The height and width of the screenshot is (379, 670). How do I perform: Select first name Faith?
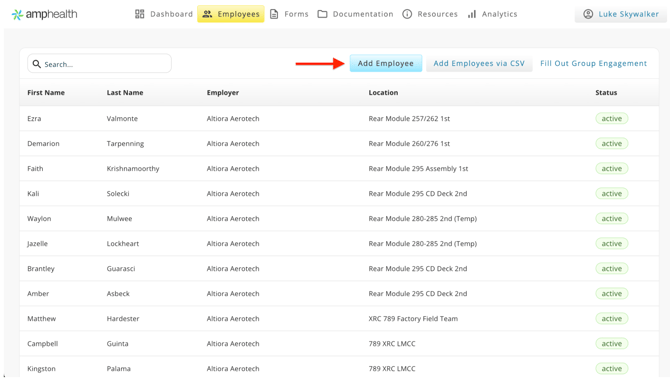tap(35, 168)
